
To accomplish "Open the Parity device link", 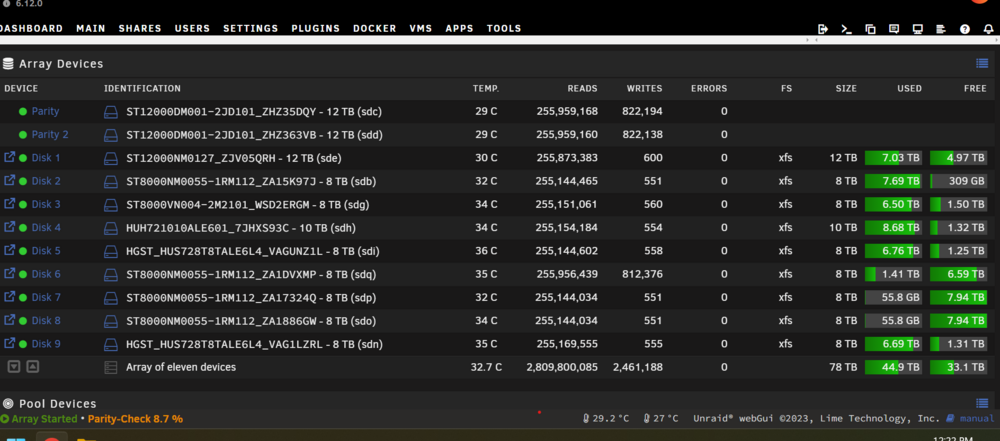I will point(45,111).
